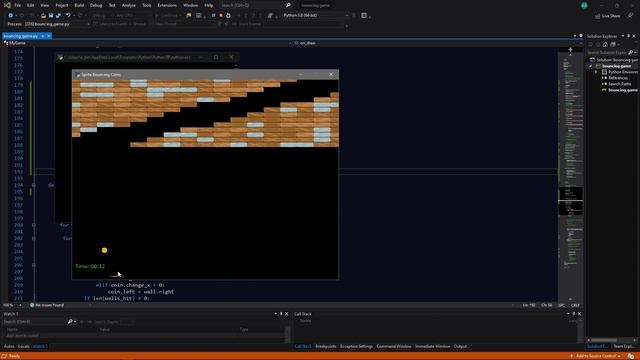Screen dimensions: 640x360
Task: Select References in Solution Explorer
Action: (618, 78)
